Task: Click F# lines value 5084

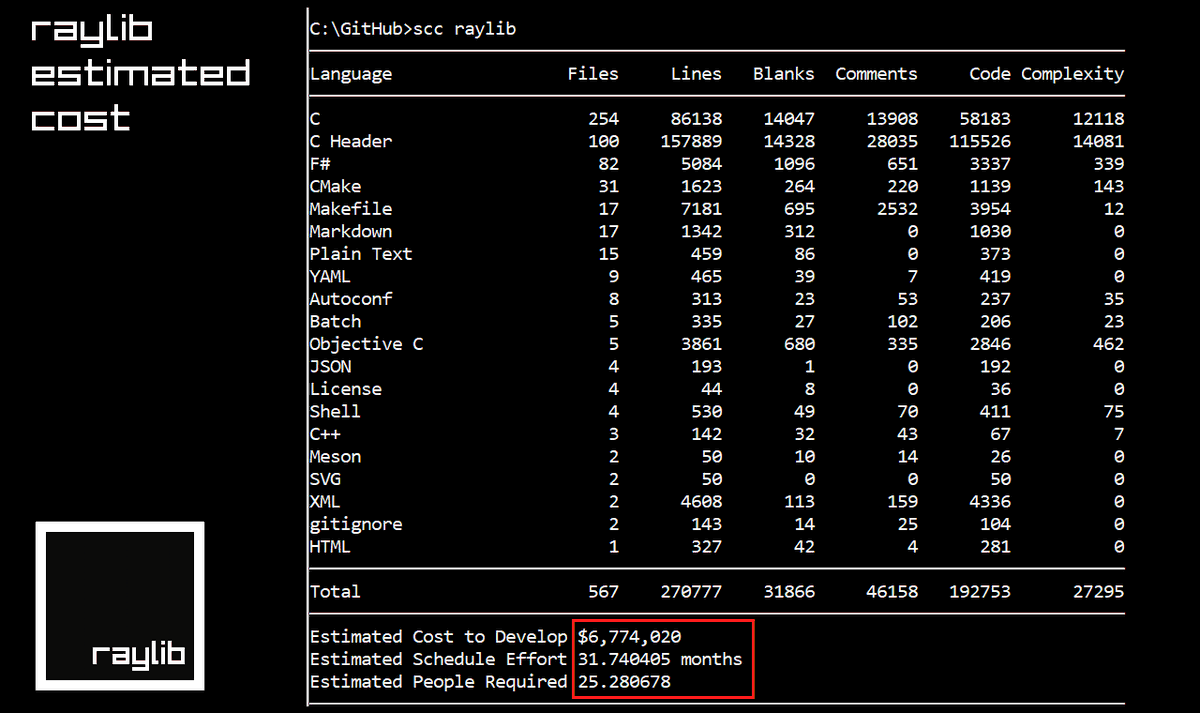Action: pos(701,164)
